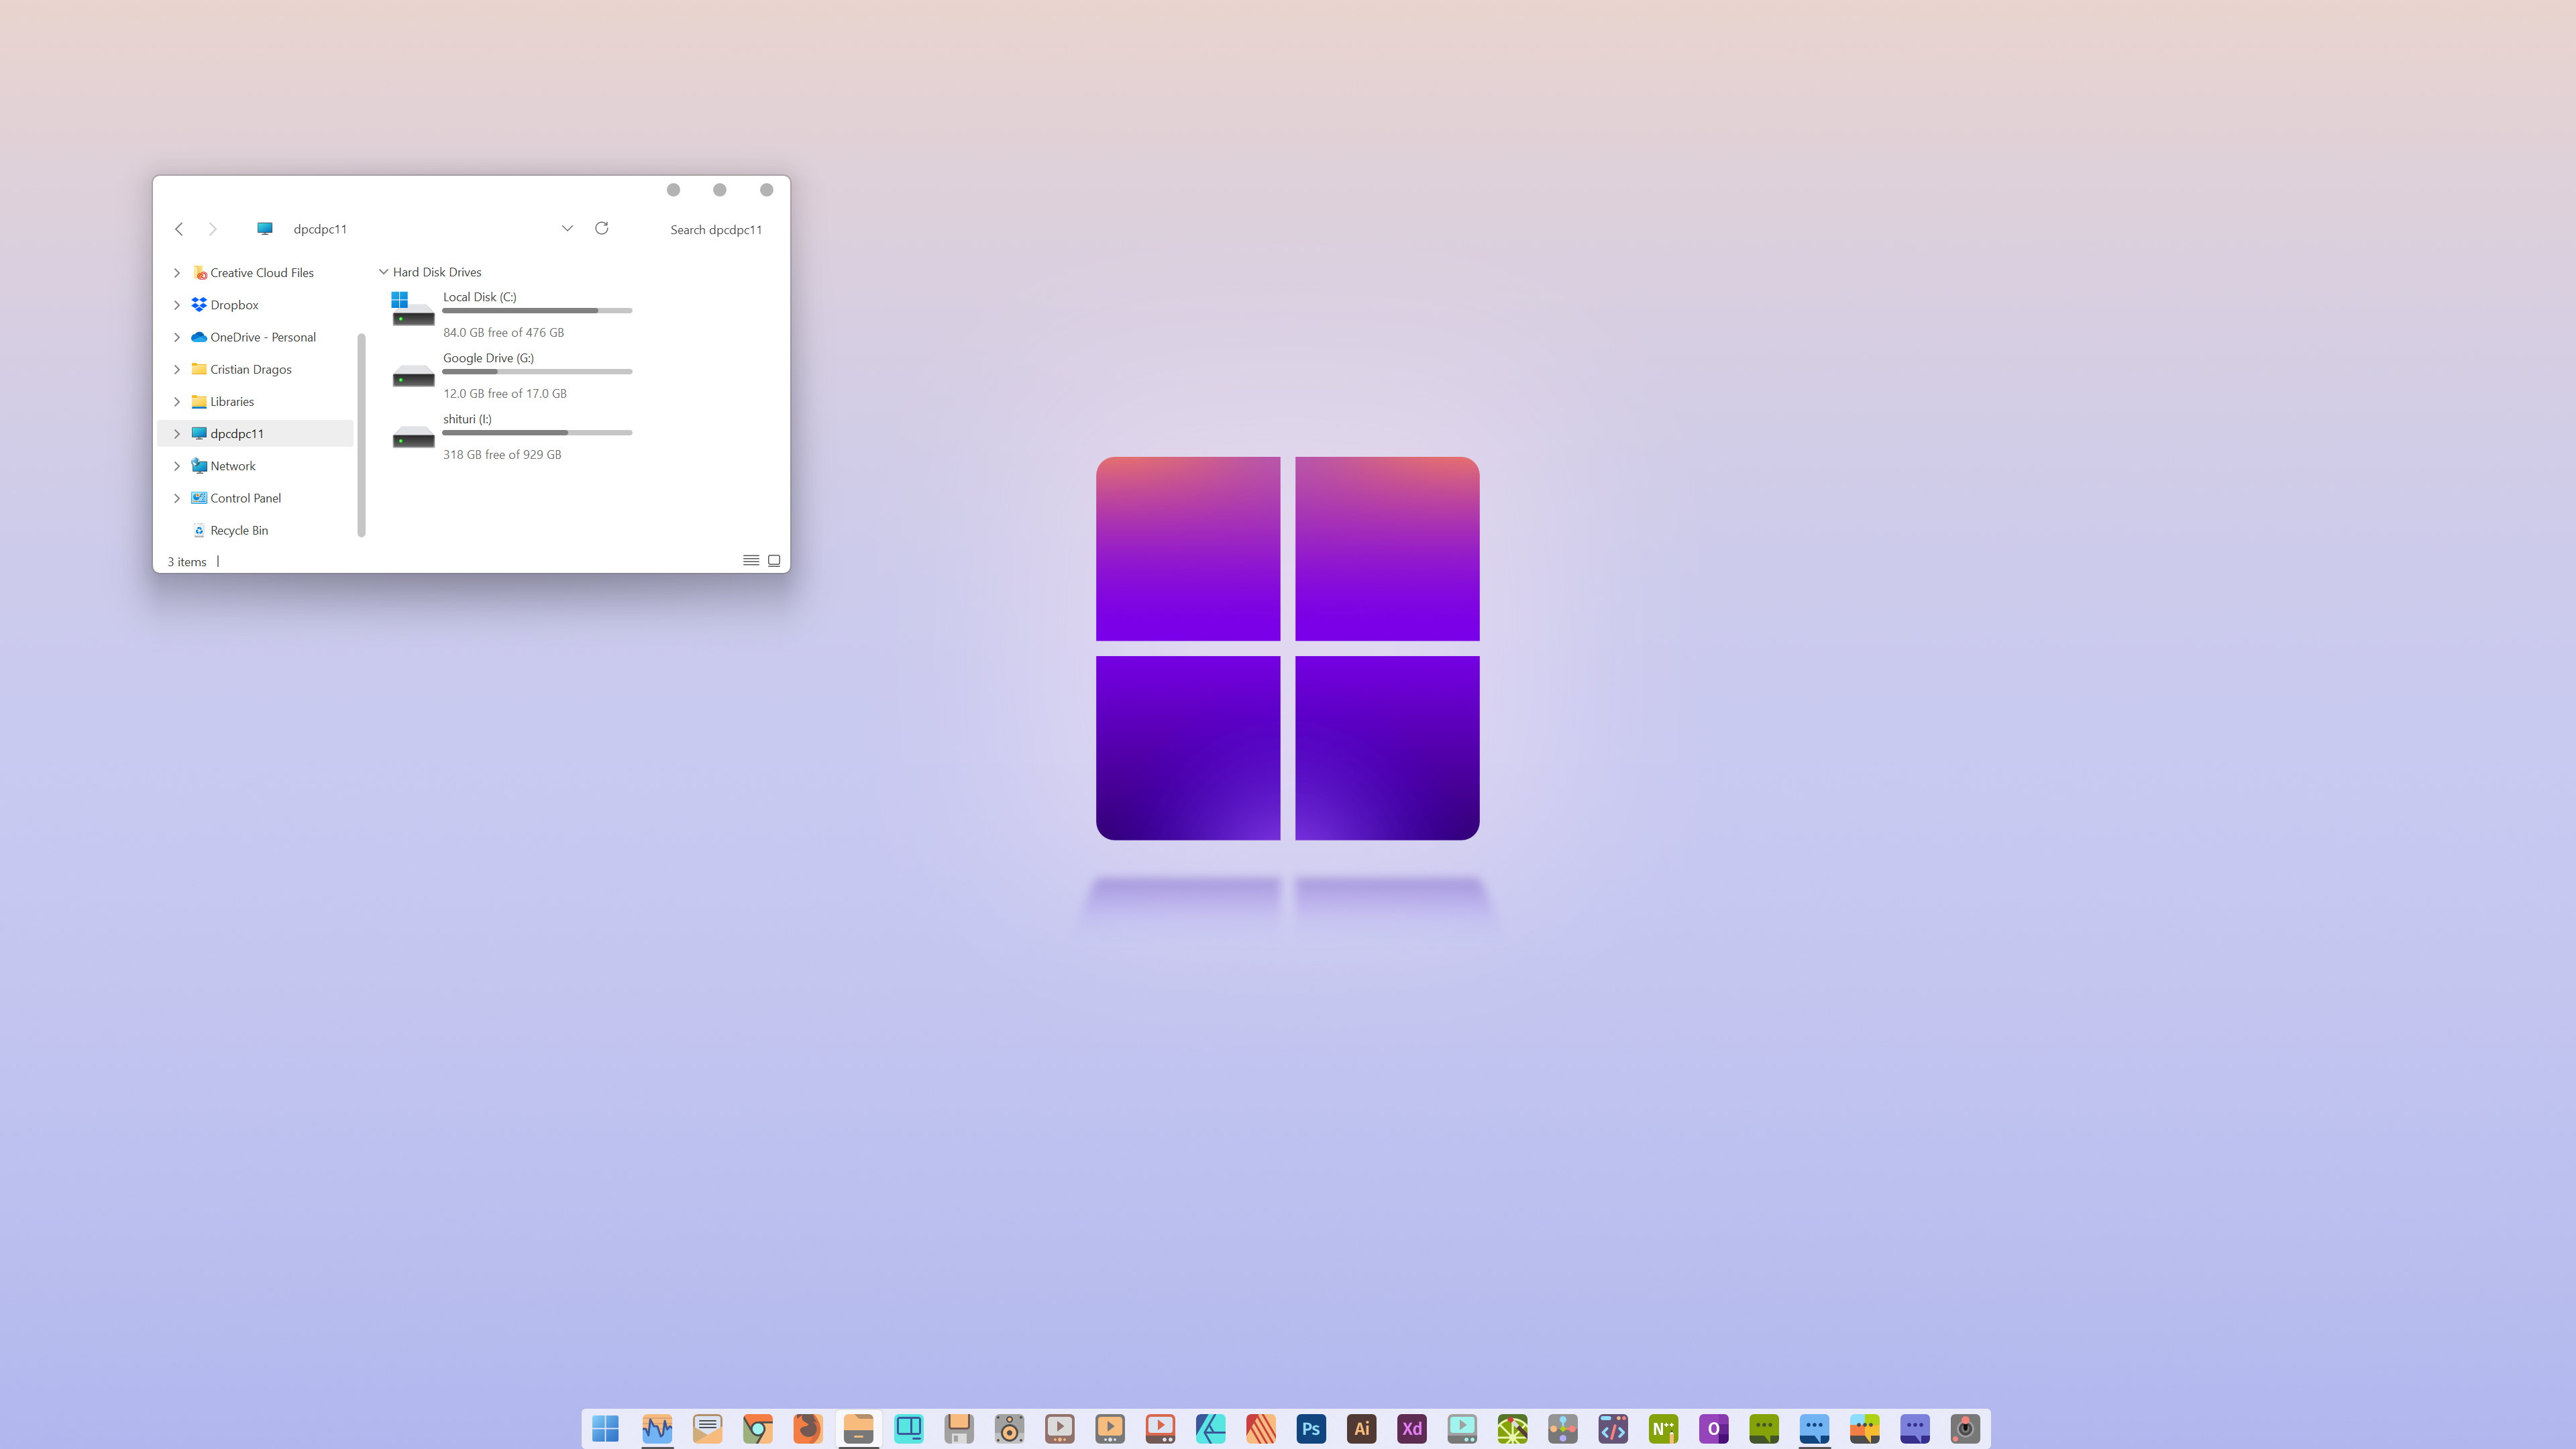
Task: Select the shituri (I:) drive
Action: click(511, 436)
